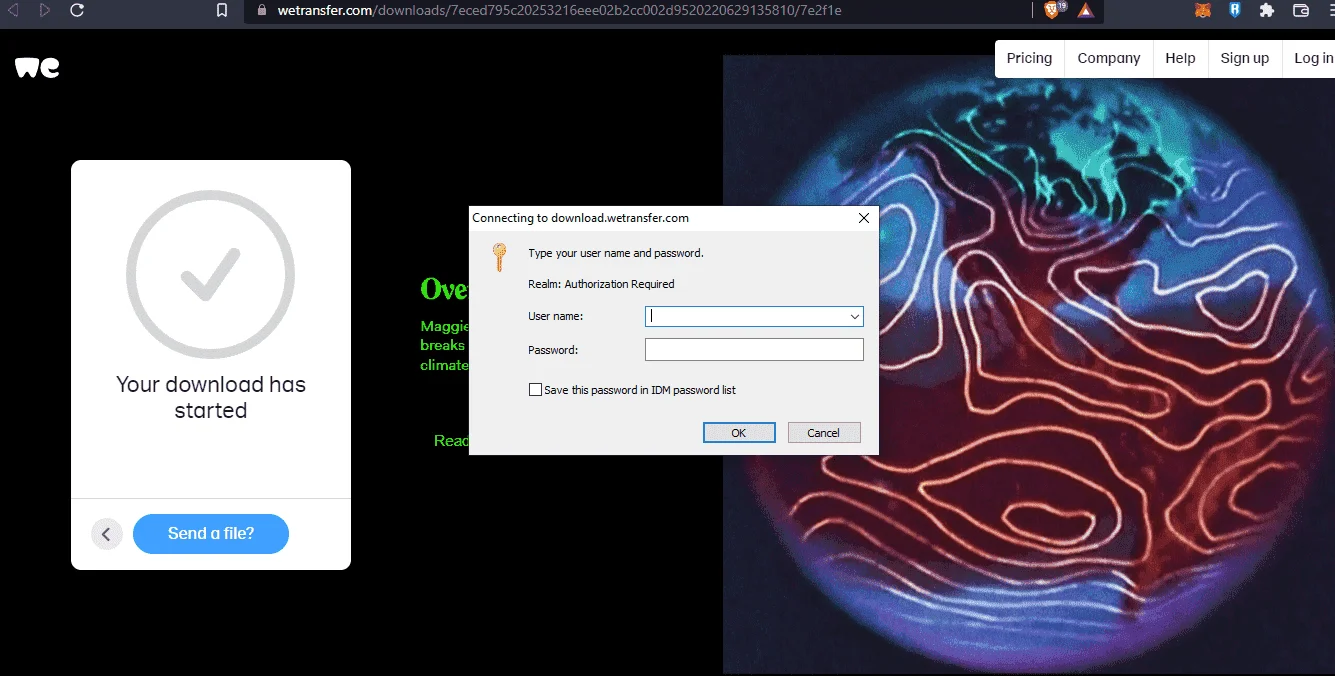Open Brave Rewards triangle icon
1335x676 pixels.
[x=1085, y=10]
